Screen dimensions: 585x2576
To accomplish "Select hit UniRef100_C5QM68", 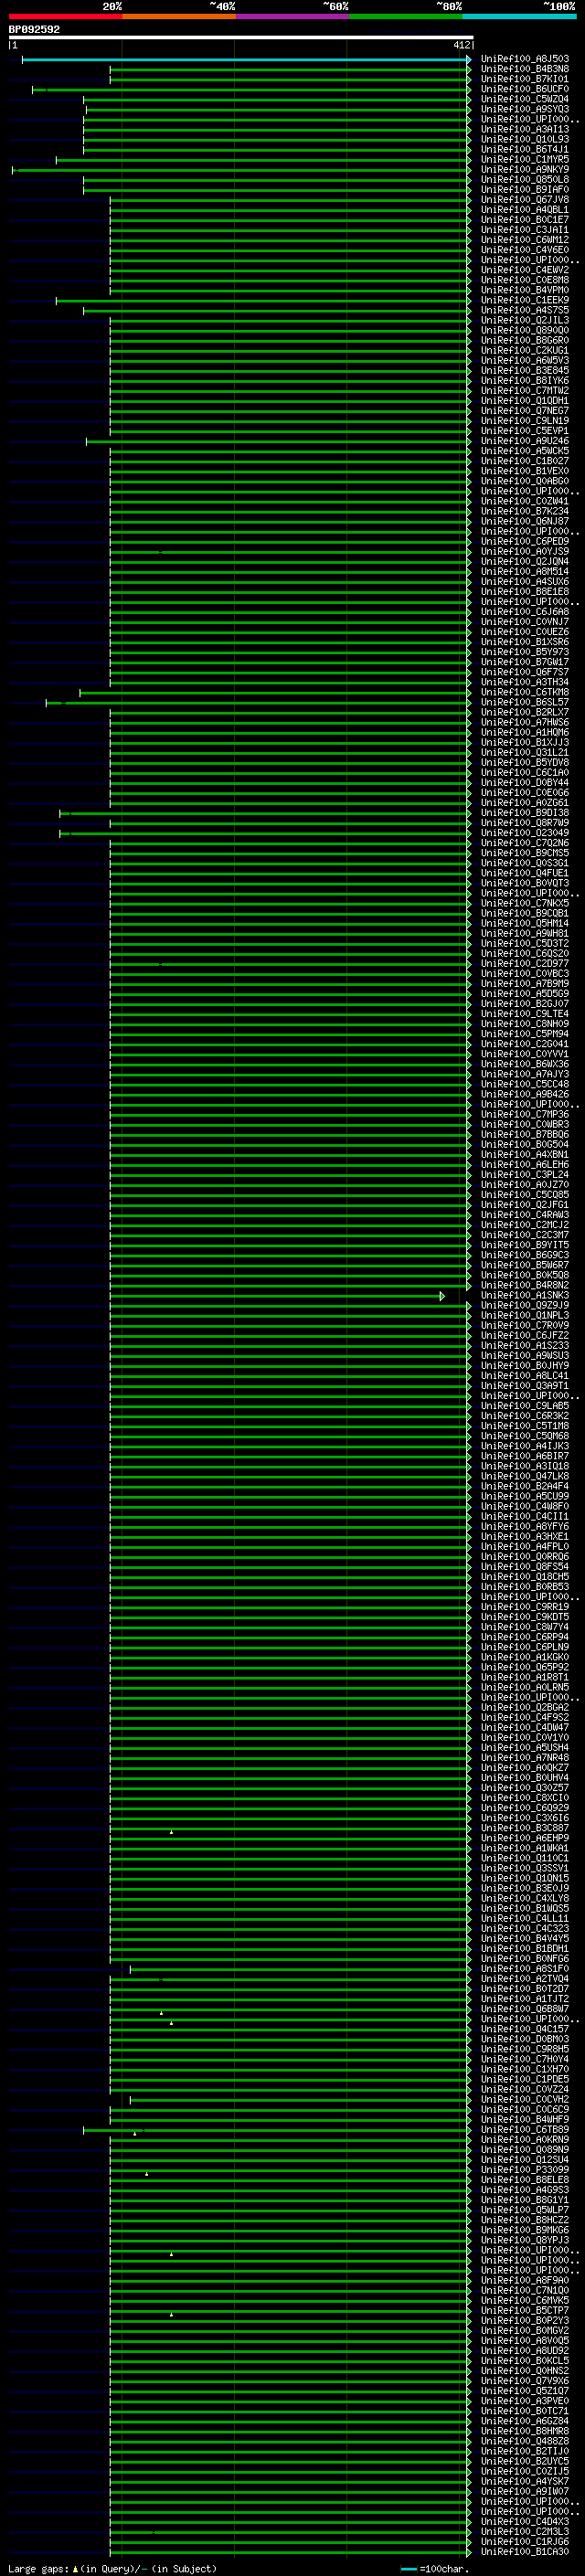I will click(x=525, y=1436).
